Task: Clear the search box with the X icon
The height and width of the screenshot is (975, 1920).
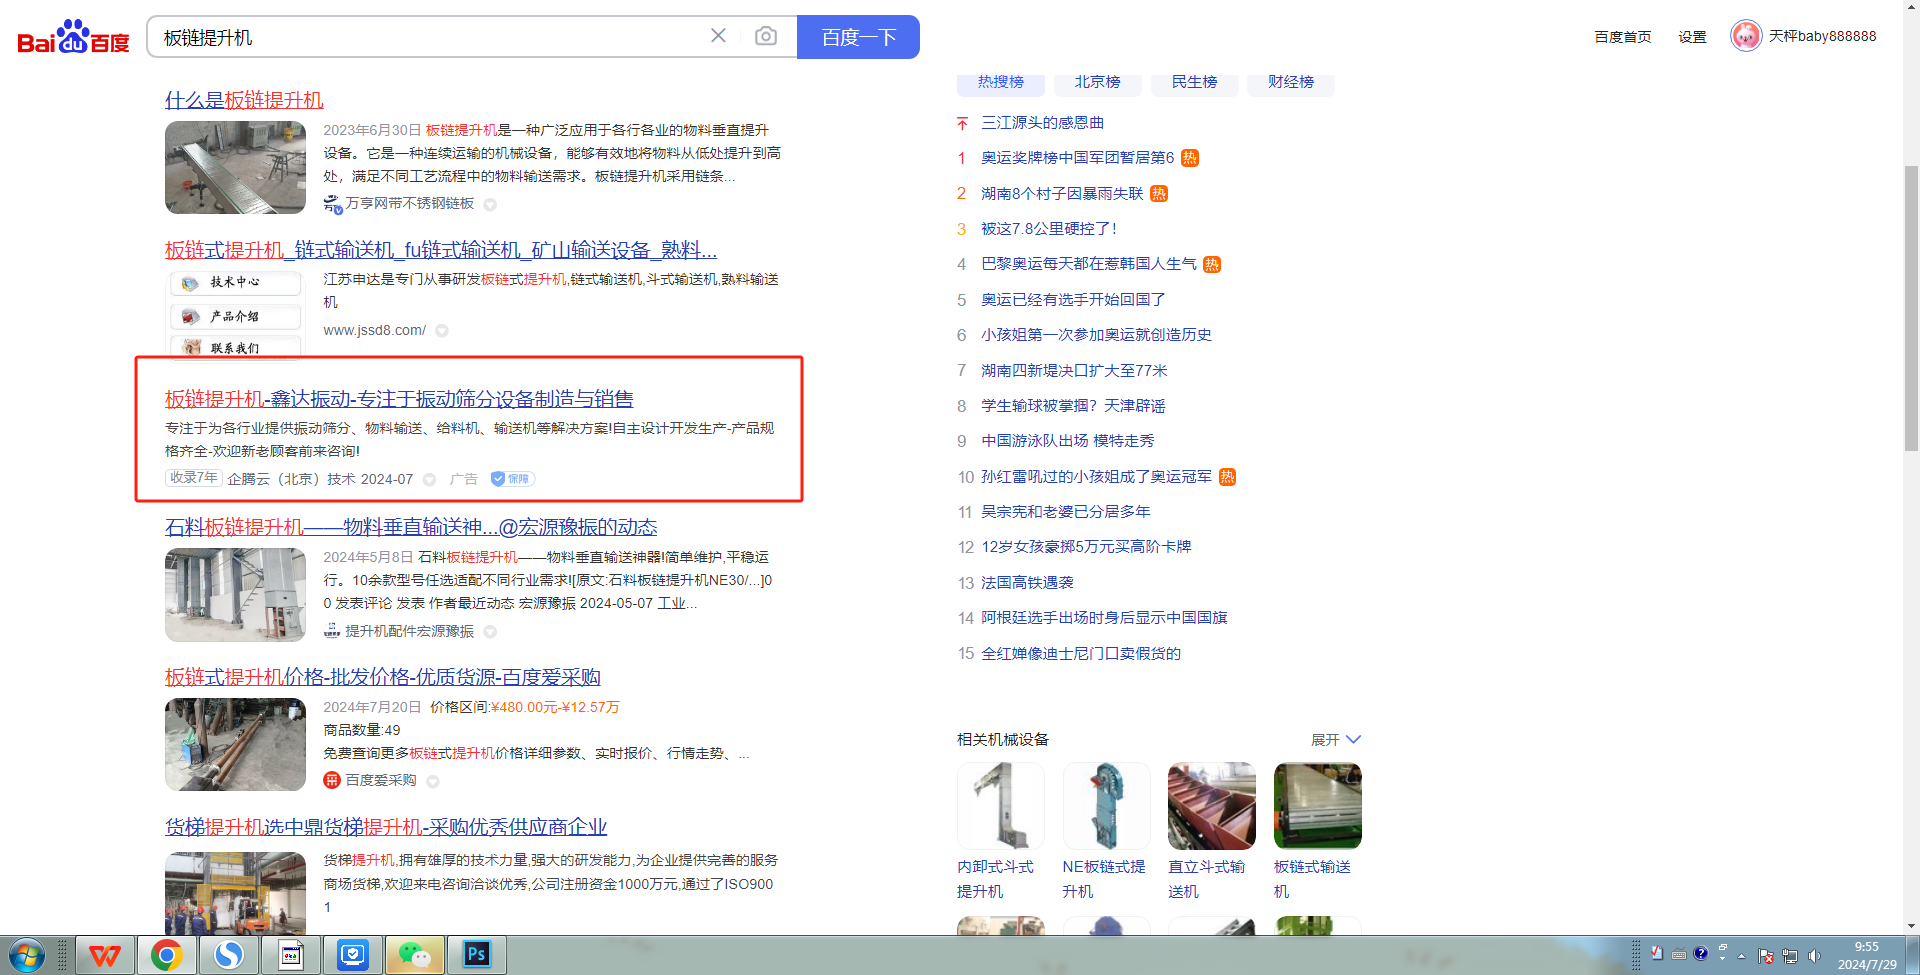Action: click(718, 36)
